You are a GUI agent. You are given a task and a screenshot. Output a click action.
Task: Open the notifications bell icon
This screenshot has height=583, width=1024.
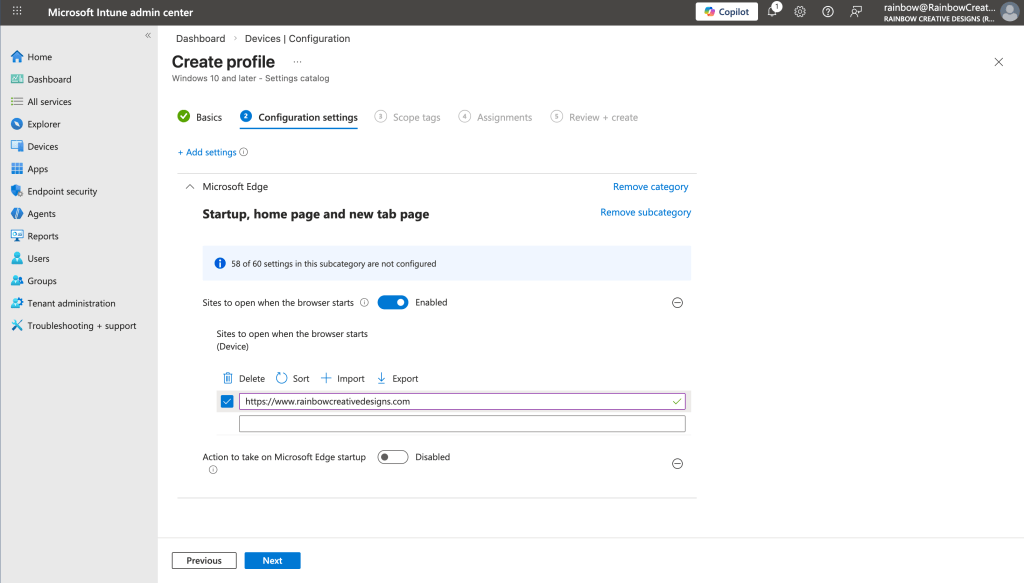click(x=772, y=12)
